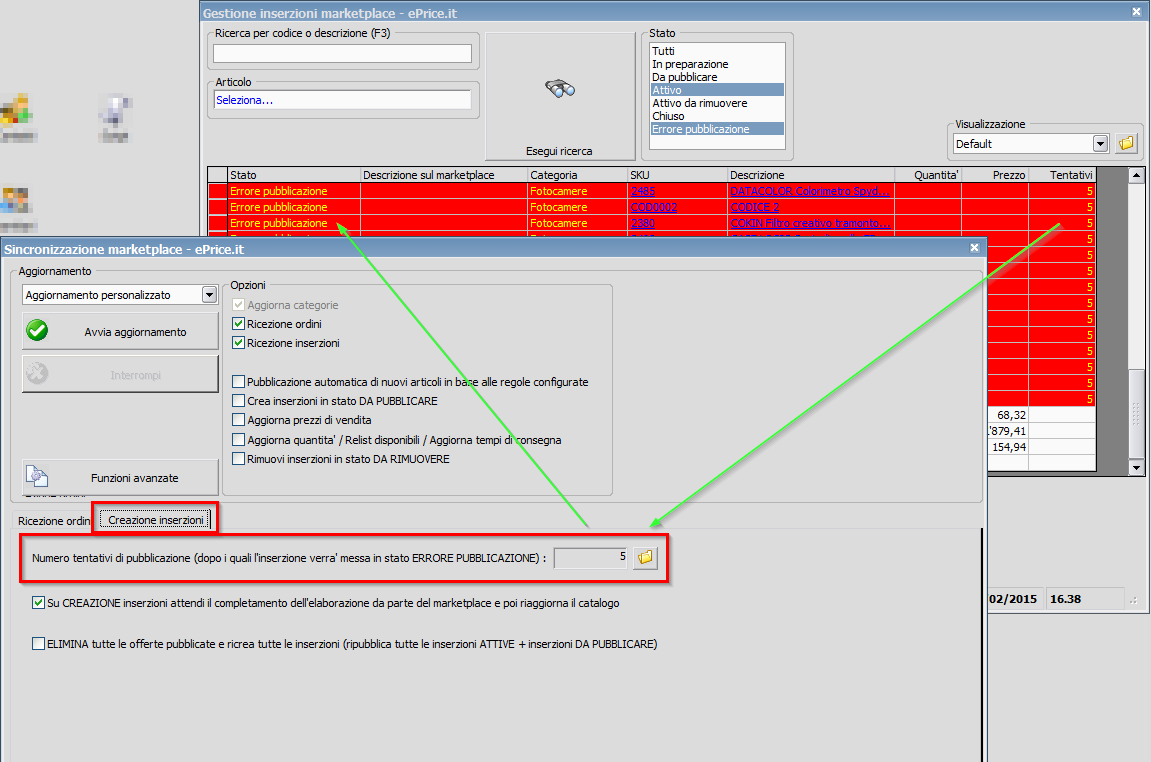Enable Aggiorna prezzi di vendita checkbox

[x=238, y=420]
